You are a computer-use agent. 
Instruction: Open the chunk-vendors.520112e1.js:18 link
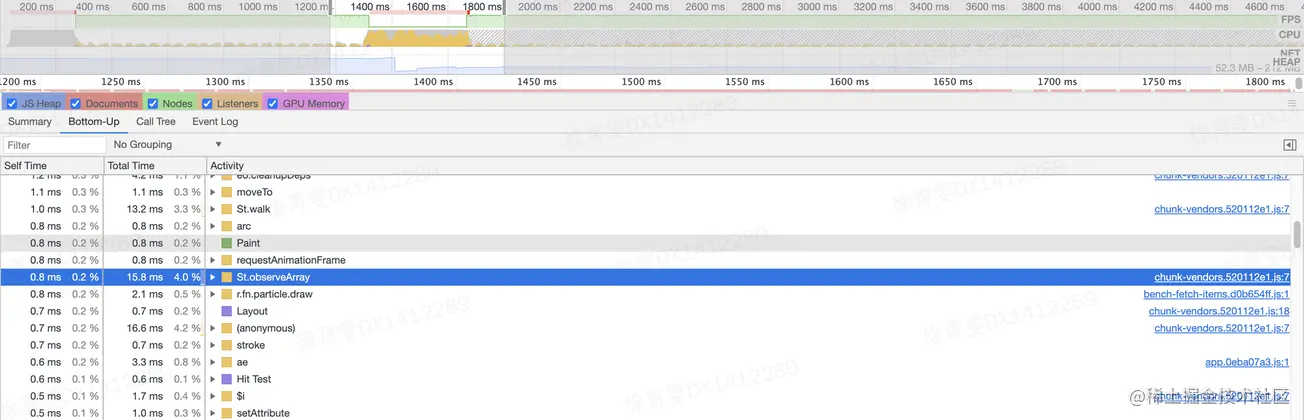click(1218, 311)
